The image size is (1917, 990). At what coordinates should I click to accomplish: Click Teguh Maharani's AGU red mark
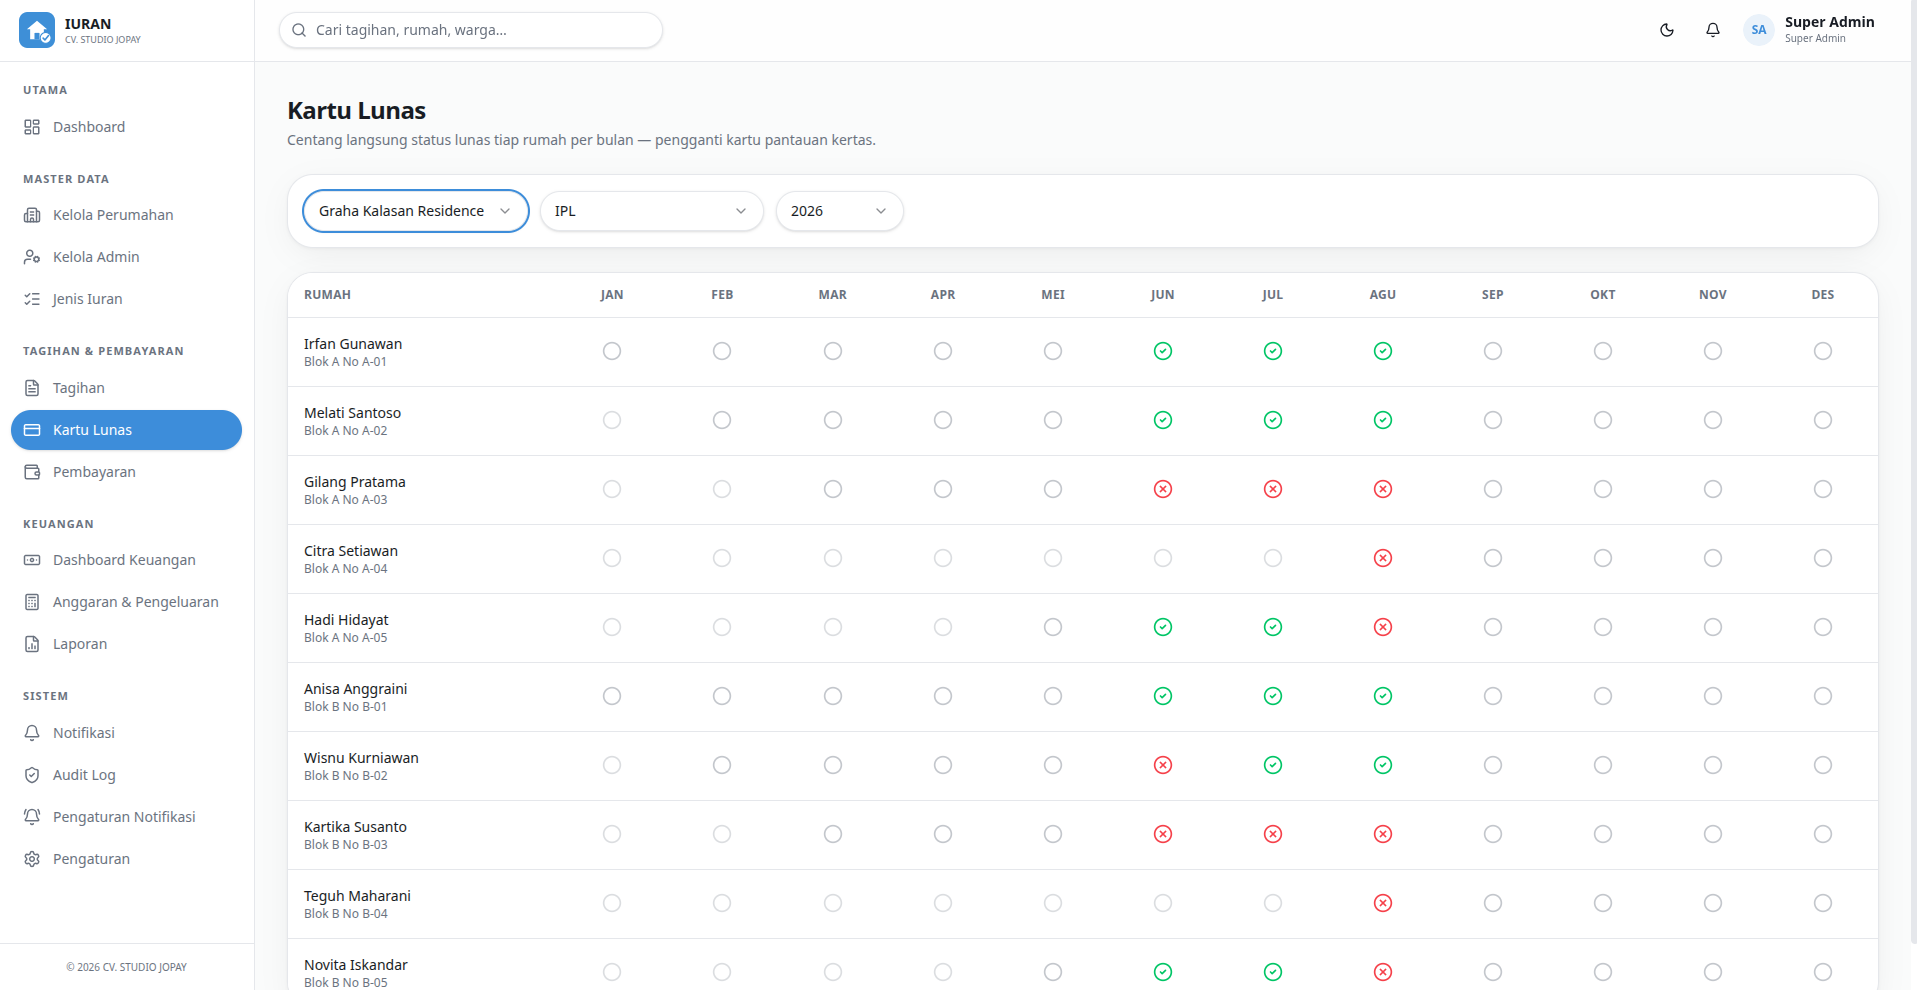point(1383,903)
